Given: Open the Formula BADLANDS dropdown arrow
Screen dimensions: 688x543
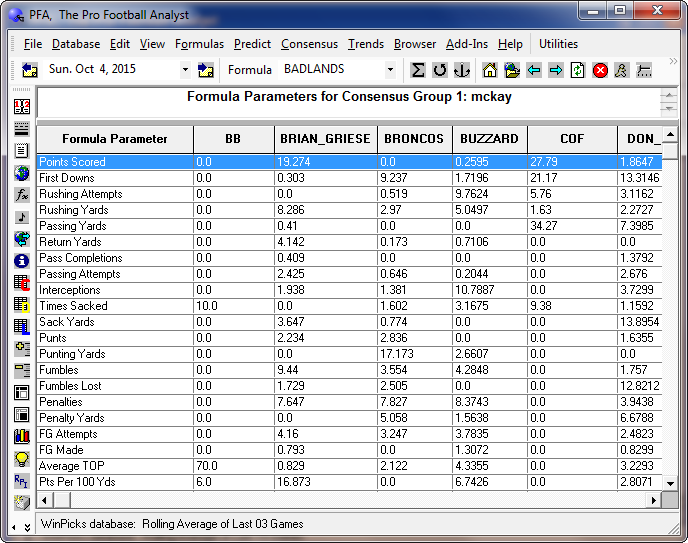Looking at the screenshot, I should pos(390,70).
